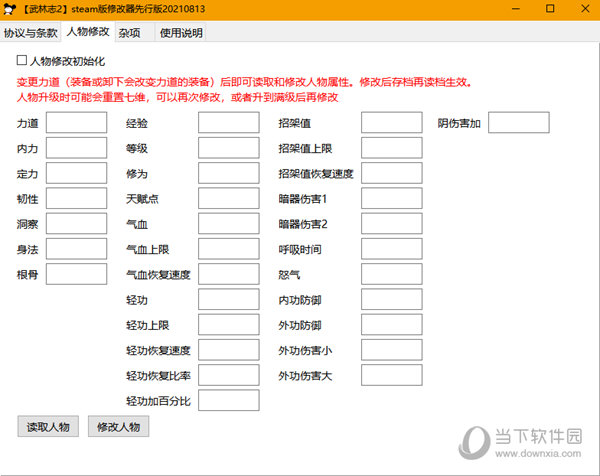This screenshot has height=476, width=600.
Task: Click the 阴伤害加 label
Action: coord(459,123)
